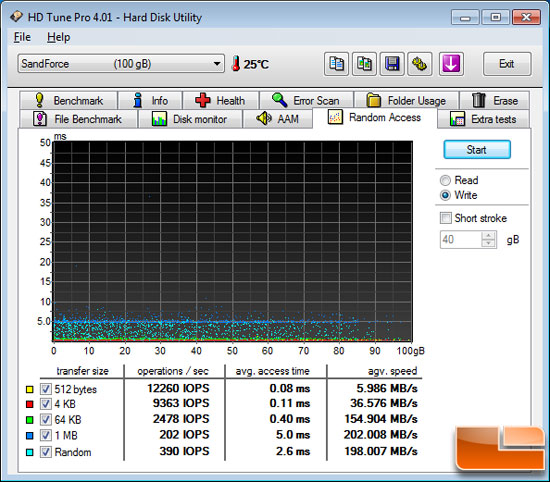The image size is (550, 482).
Task: Switch to Error Scan tab
Action: coord(306,100)
